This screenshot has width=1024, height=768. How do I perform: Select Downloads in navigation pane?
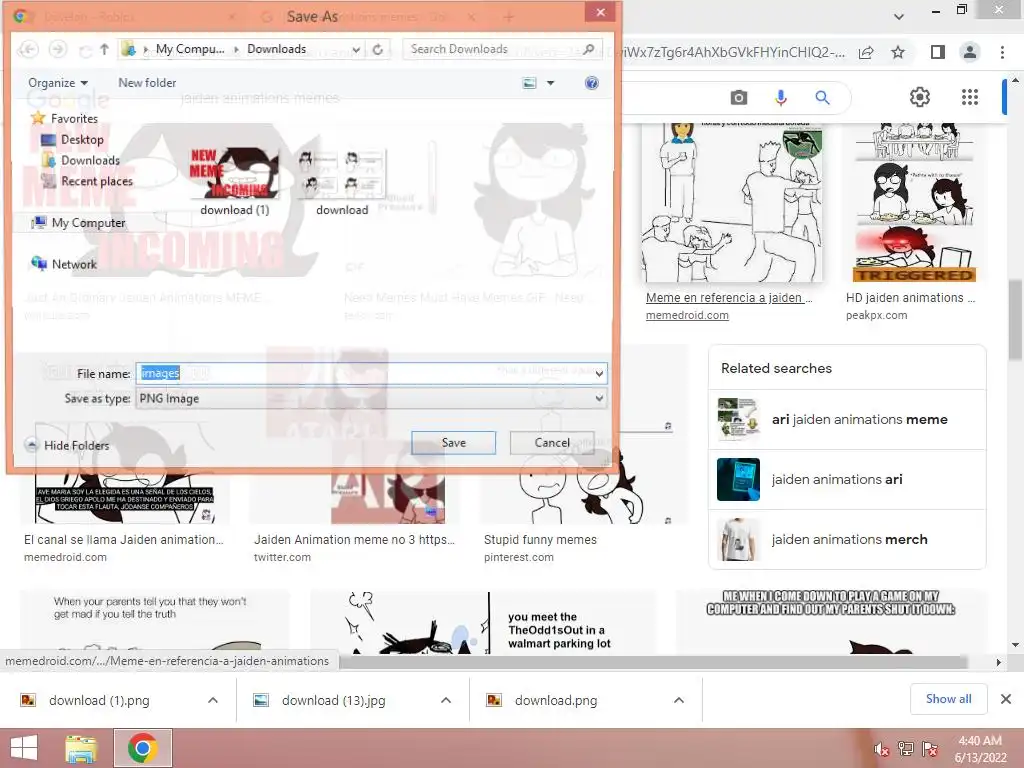coord(81,160)
